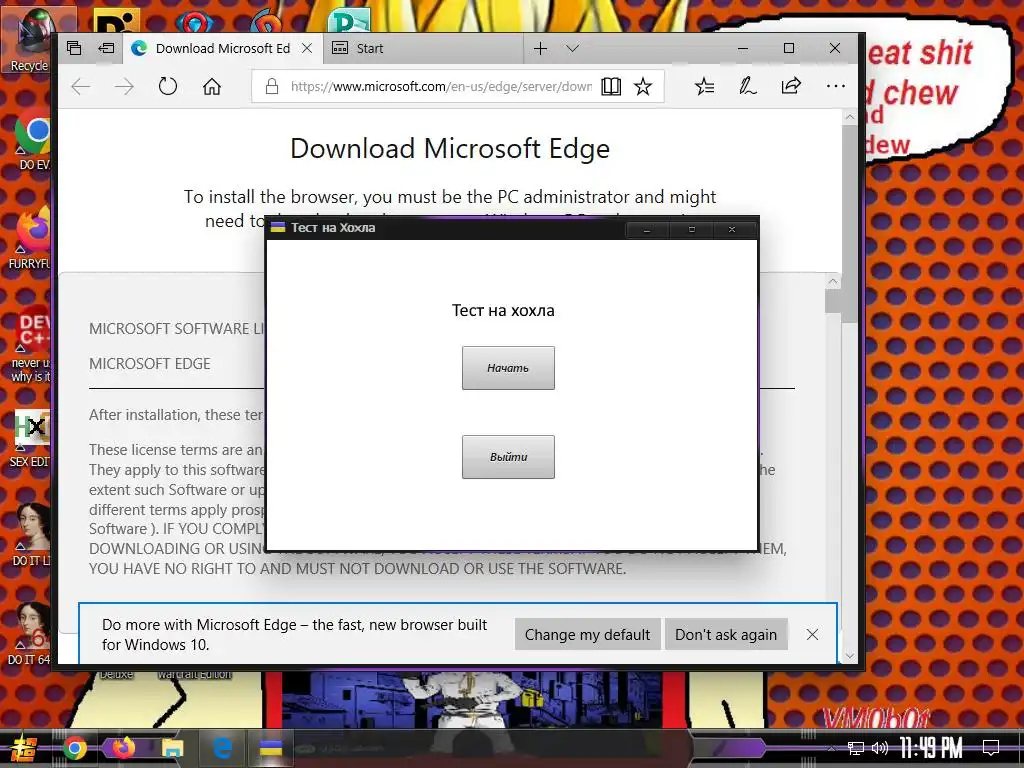Open Edge favorites hub
The width and height of the screenshot is (1024, 768).
[704, 86]
